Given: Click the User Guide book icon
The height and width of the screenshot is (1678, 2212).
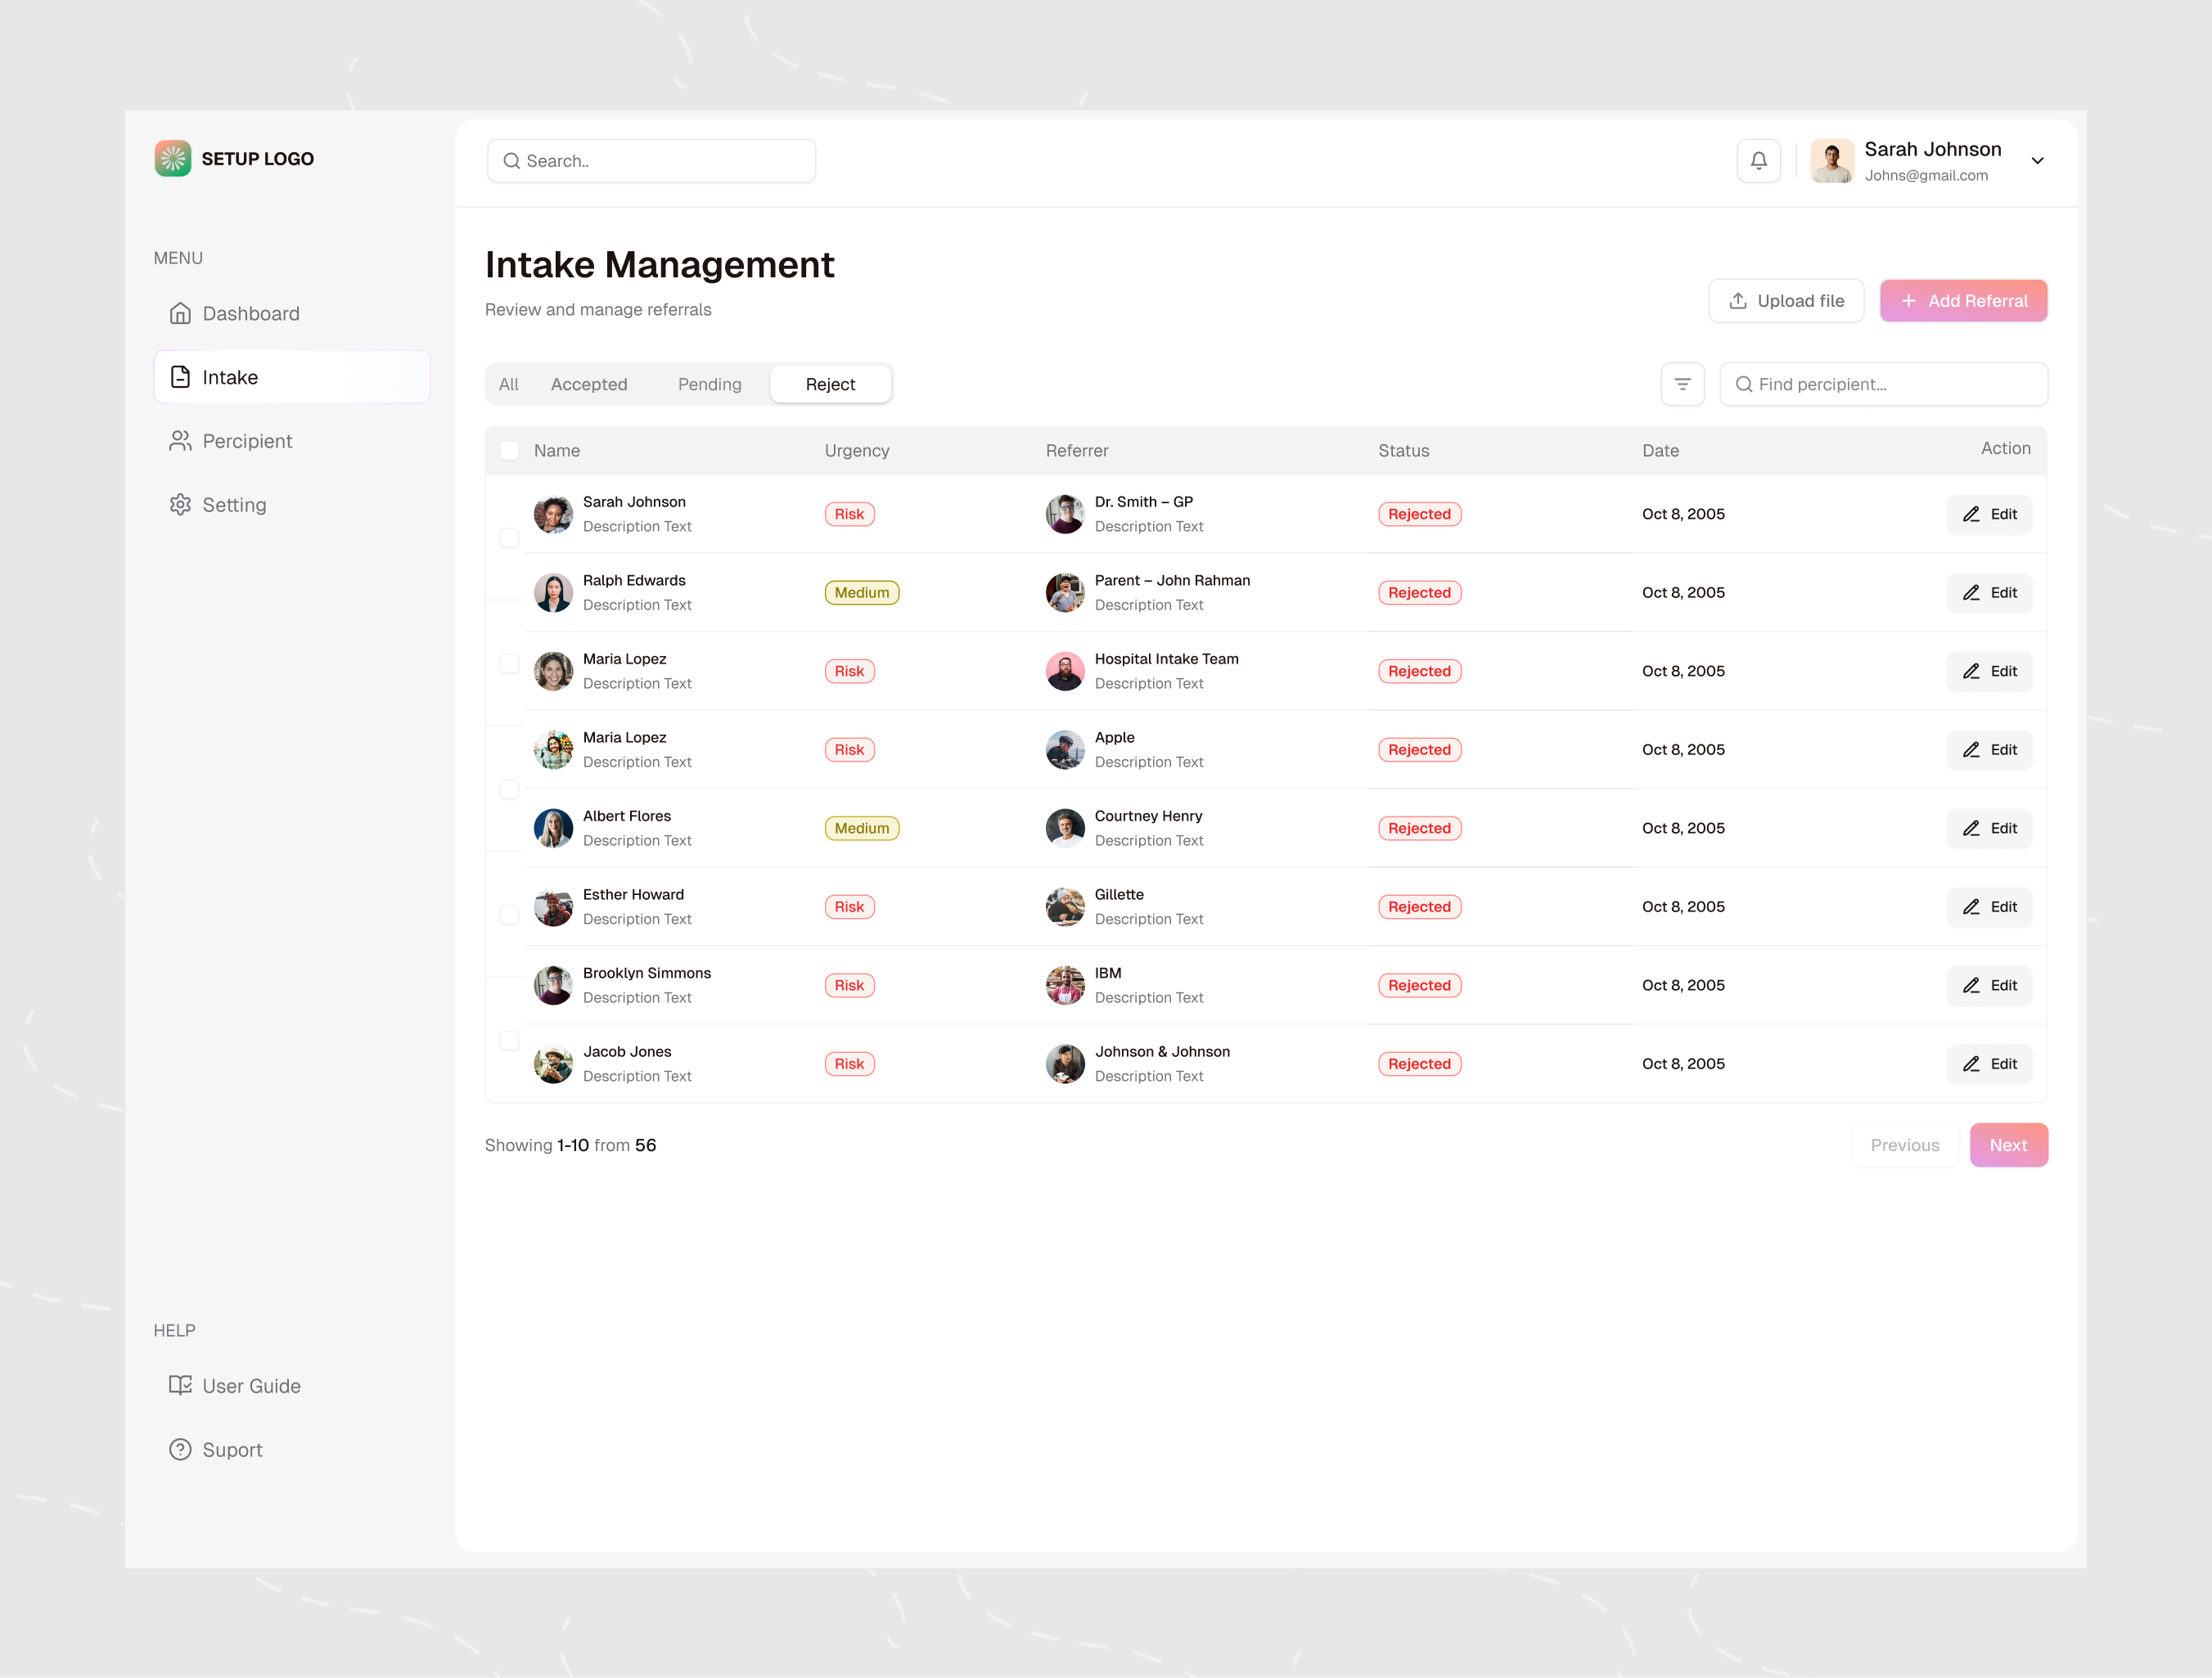Looking at the screenshot, I should [x=181, y=1385].
